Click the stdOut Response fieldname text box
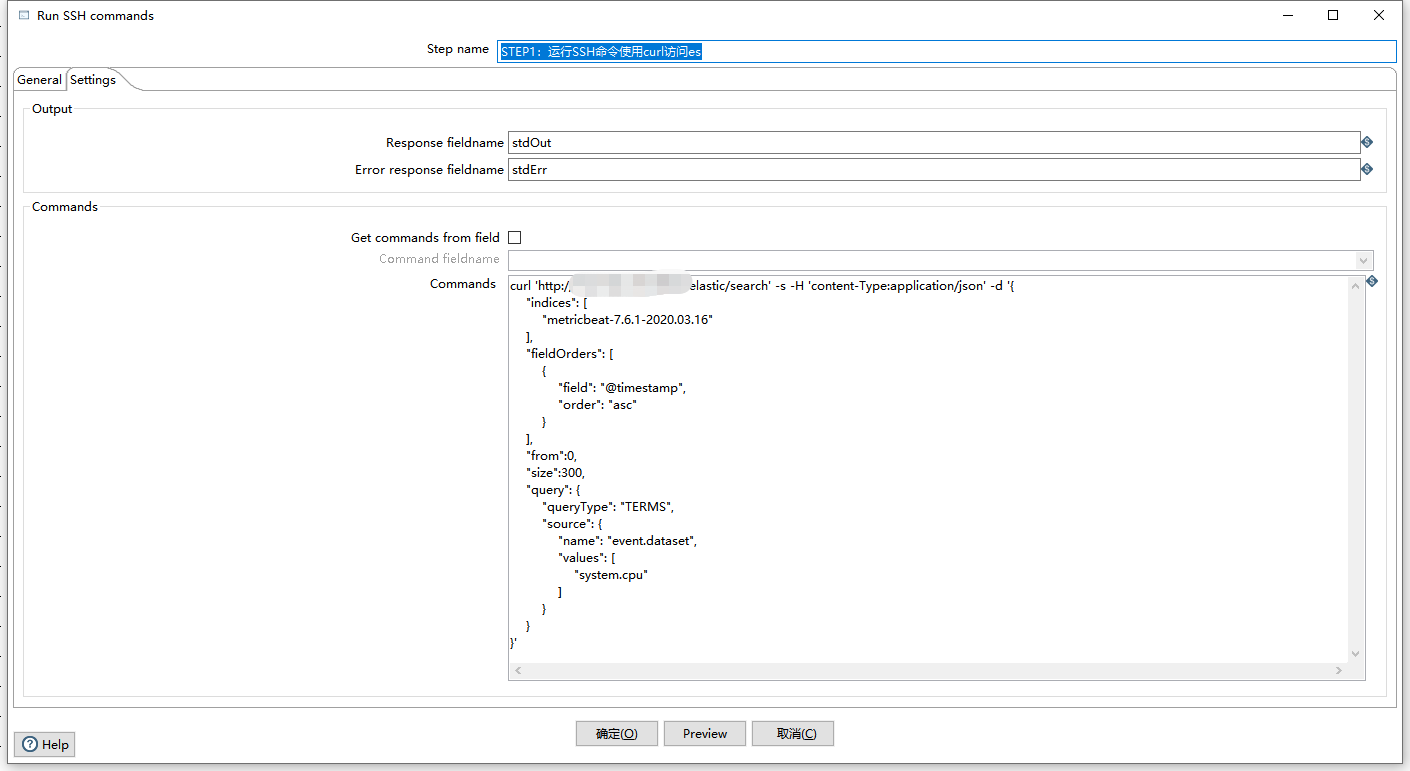The image size is (1410, 771). point(900,142)
